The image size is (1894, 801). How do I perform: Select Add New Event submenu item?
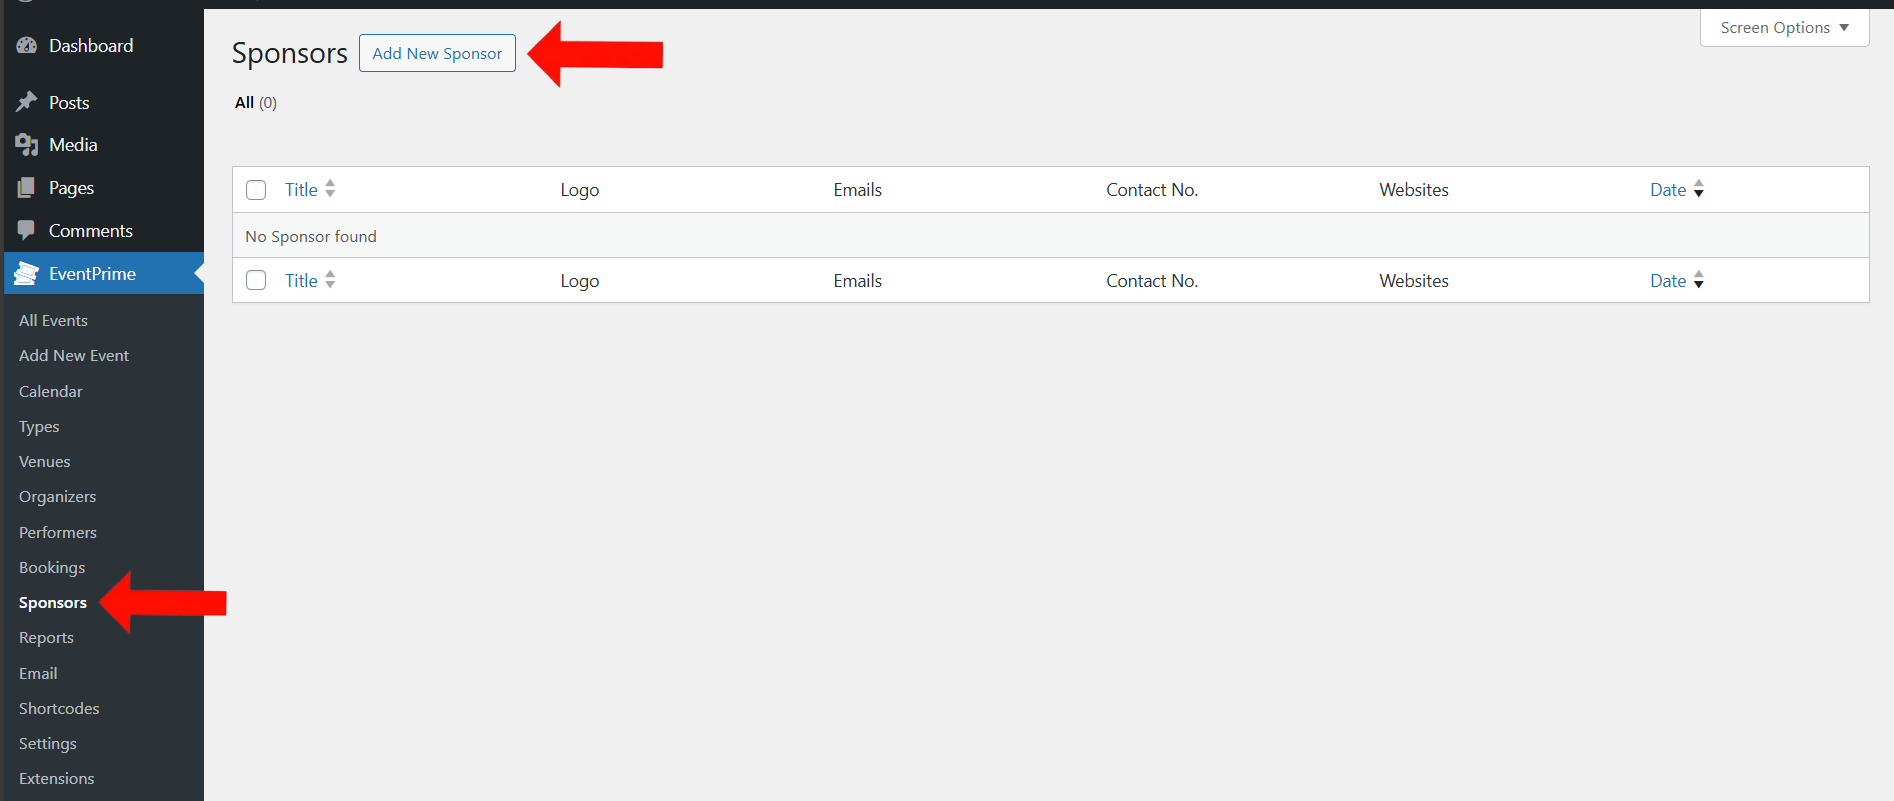click(74, 355)
